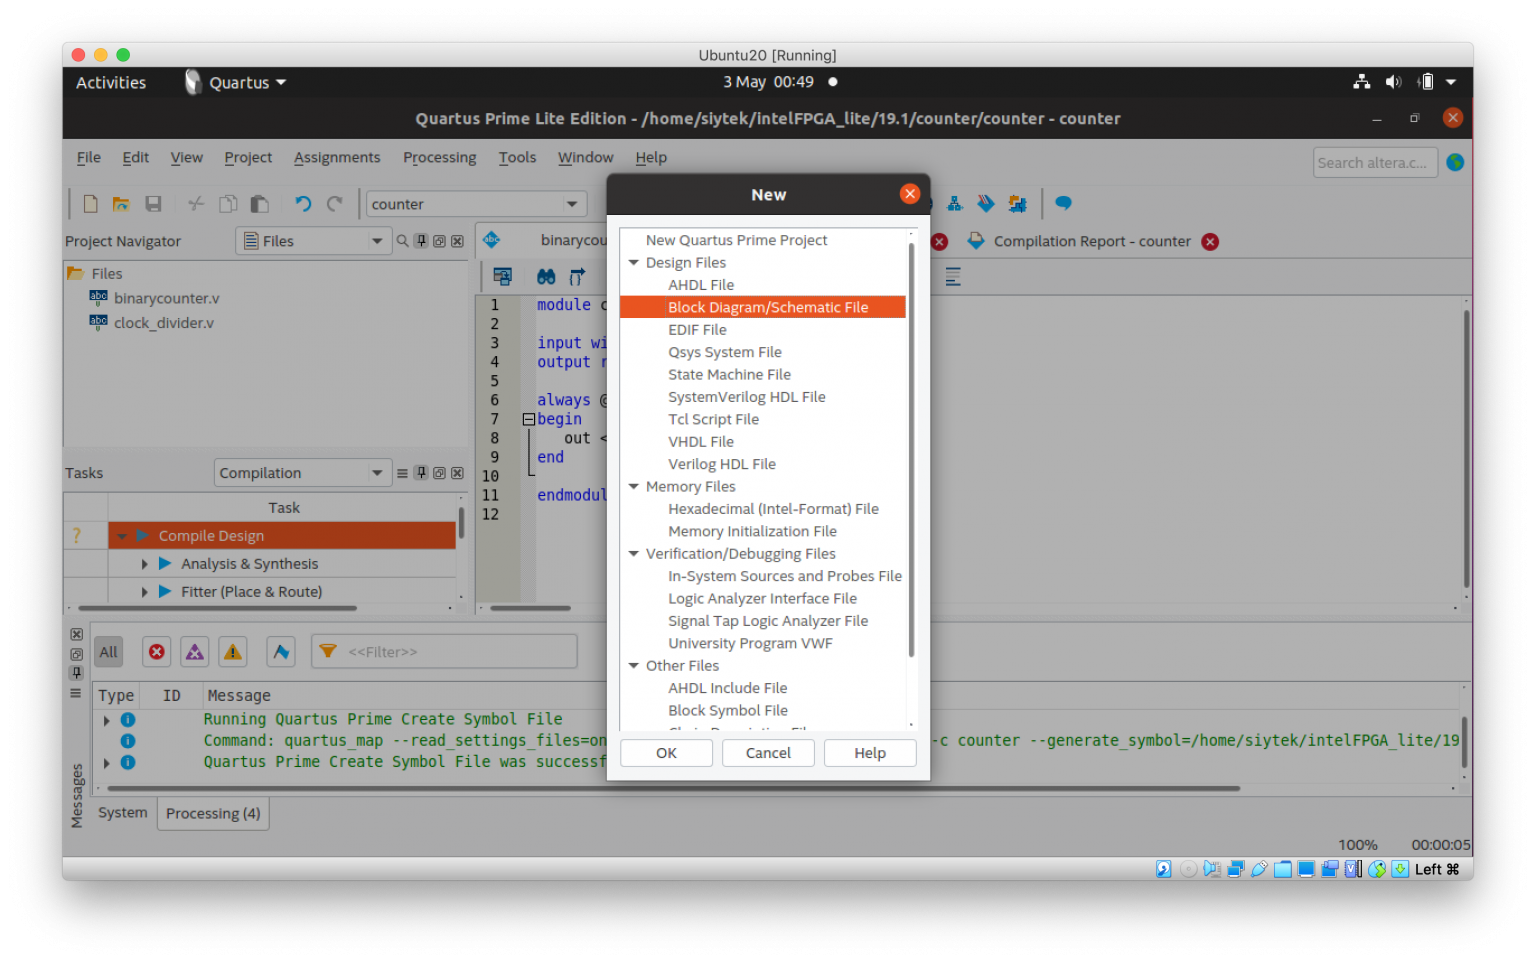Image resolution: width=1536 pixels, height=963 pixels.
Task: Expand the Analysis & Synthesis task
Action: pyautogui.click(x=145, y=563)
